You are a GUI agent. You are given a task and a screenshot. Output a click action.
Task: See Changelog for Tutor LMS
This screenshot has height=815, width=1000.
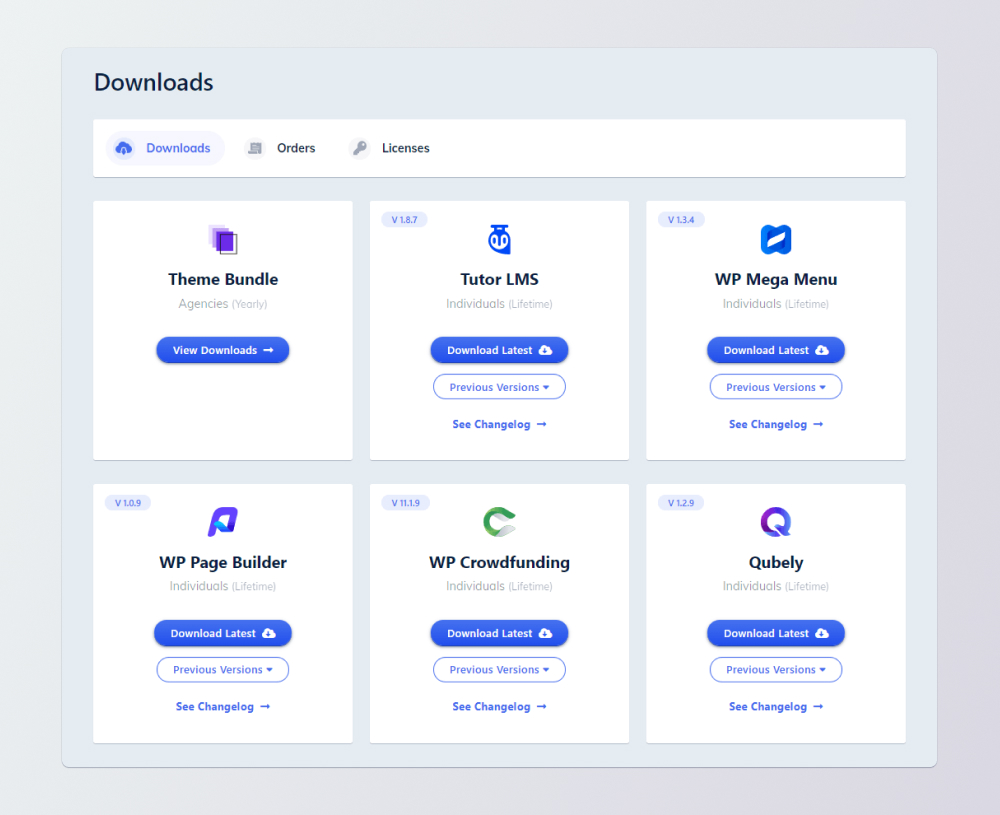[x=499, y=424]
